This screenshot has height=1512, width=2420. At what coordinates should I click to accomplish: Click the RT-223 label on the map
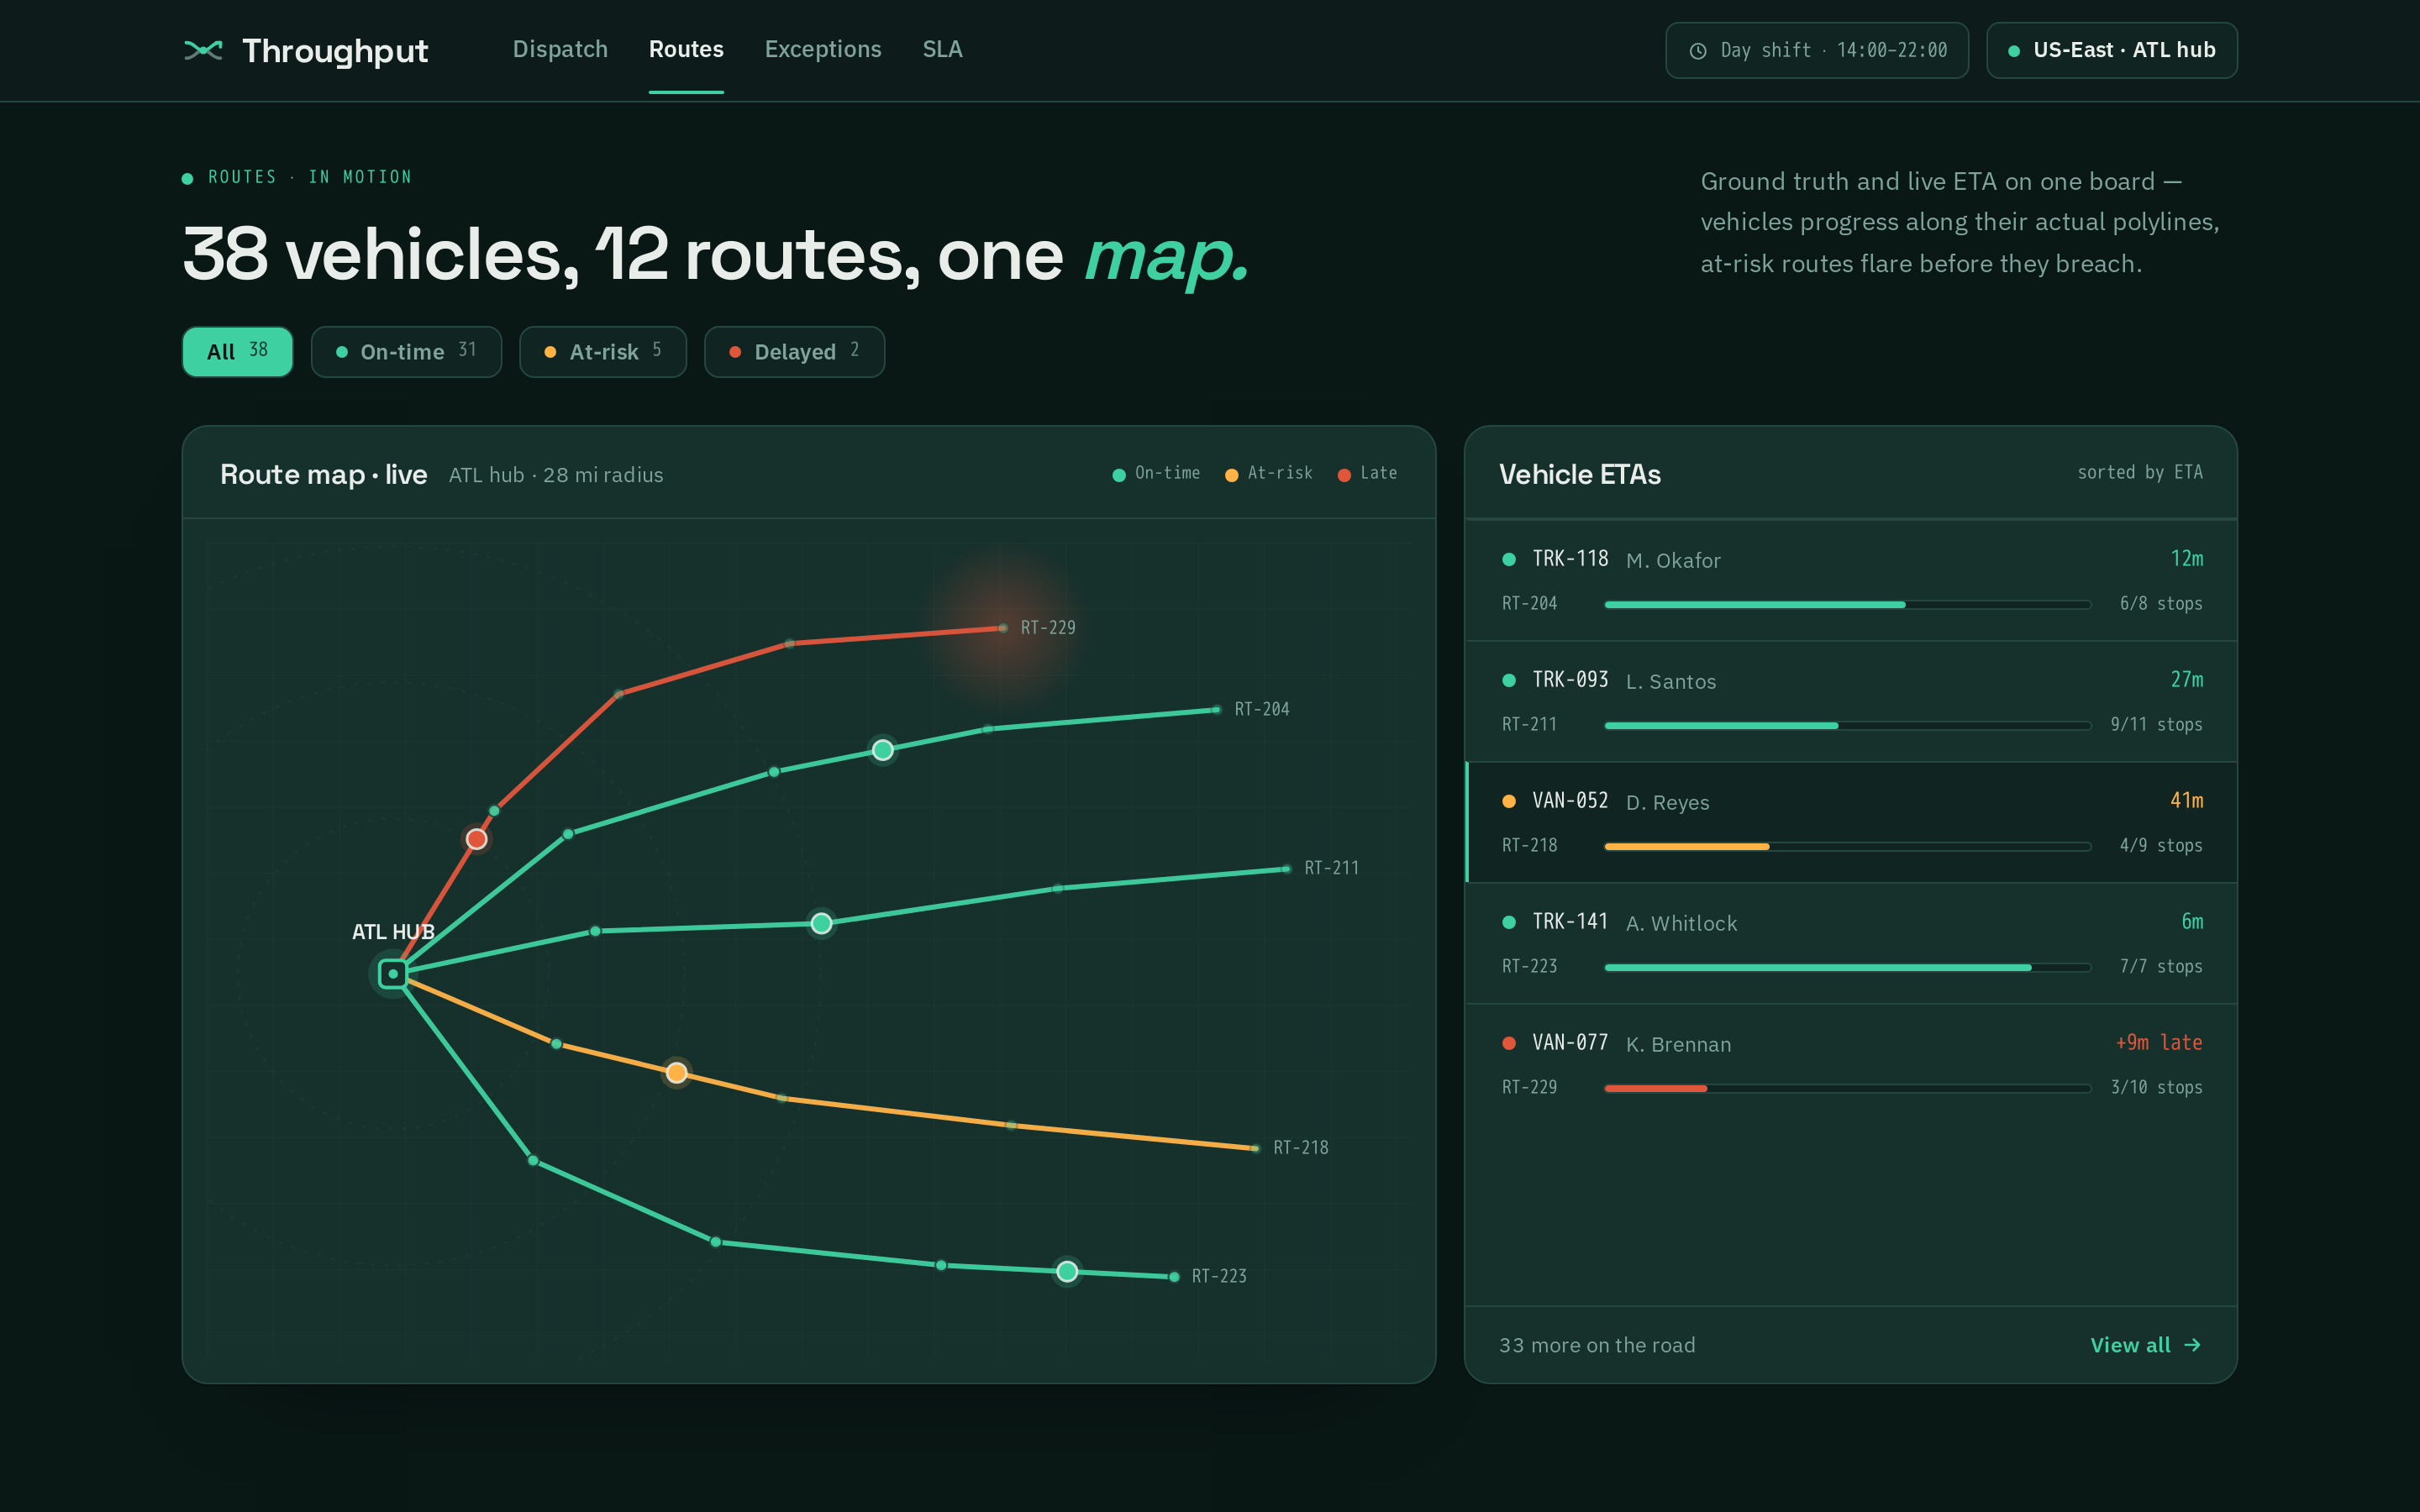[x=1219, y=1276]
